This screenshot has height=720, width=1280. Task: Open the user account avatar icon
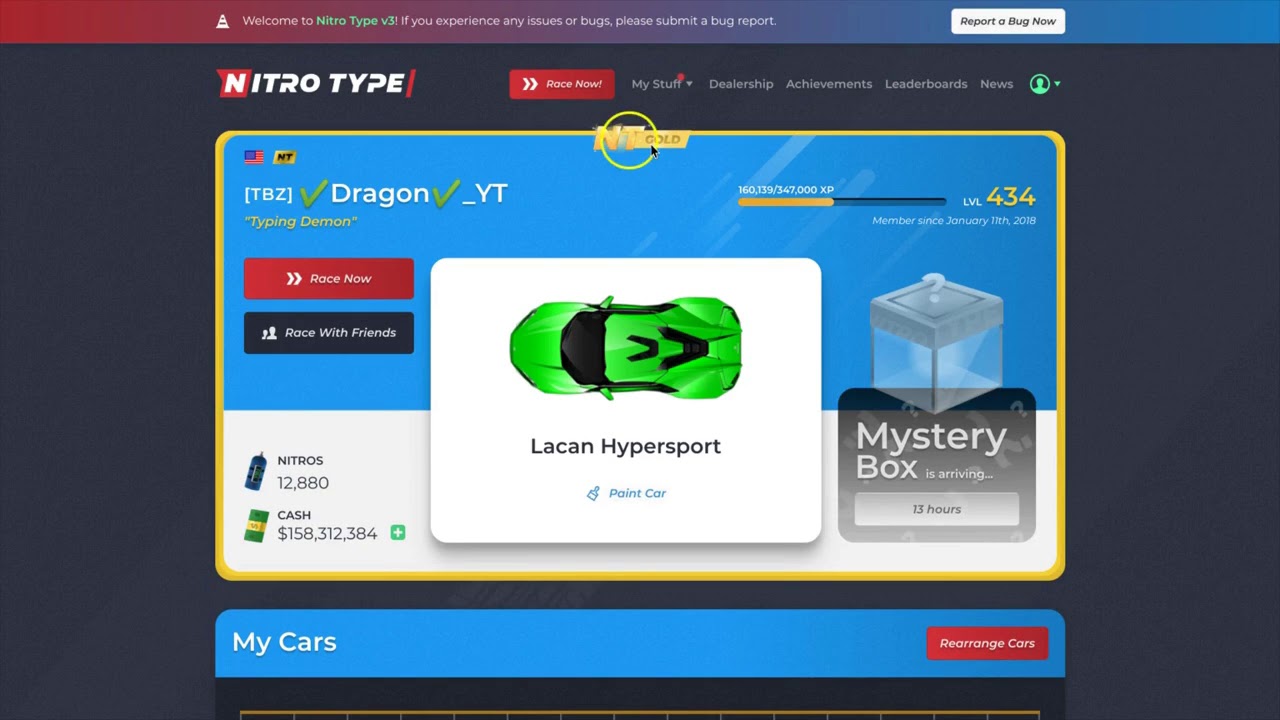pos(1040,84)
